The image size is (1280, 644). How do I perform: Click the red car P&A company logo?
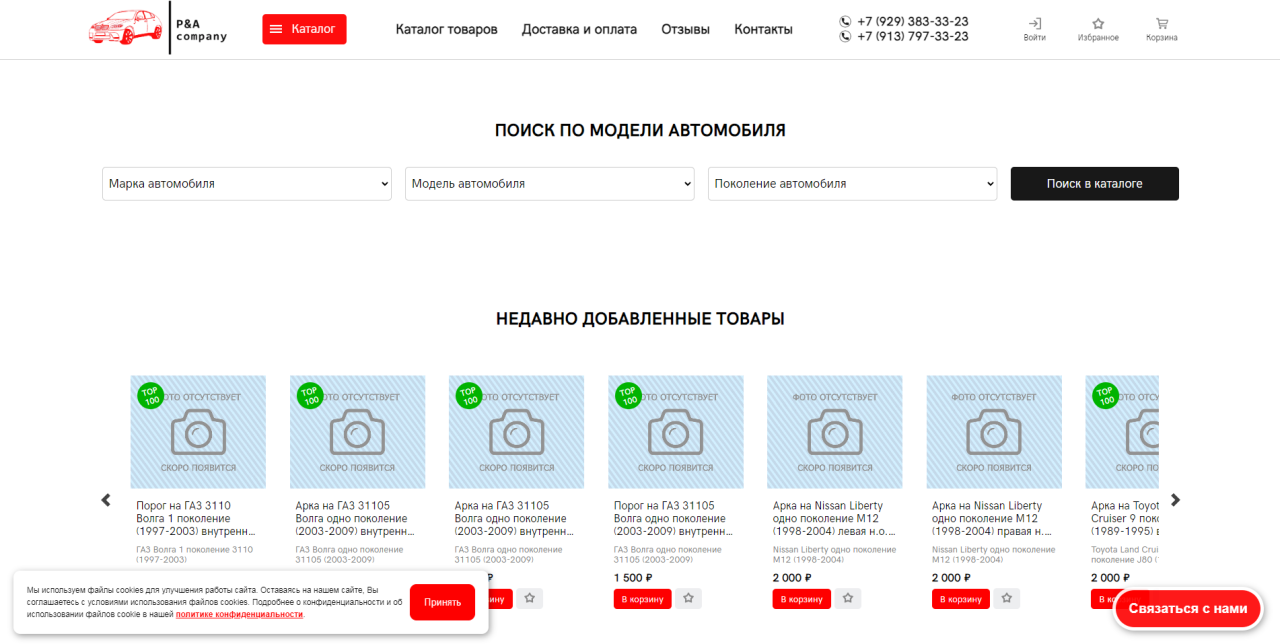158,28
